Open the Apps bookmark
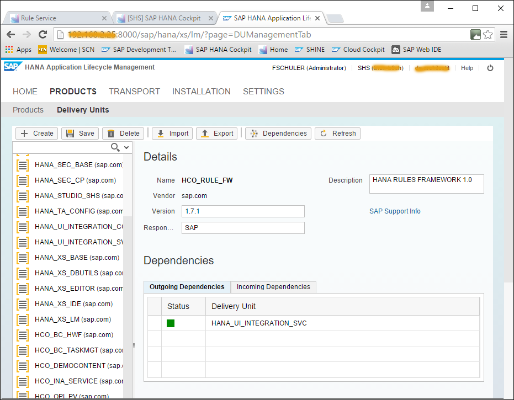Screen dimensions: 514x400 pyautogui.click(x=18, y=50)
